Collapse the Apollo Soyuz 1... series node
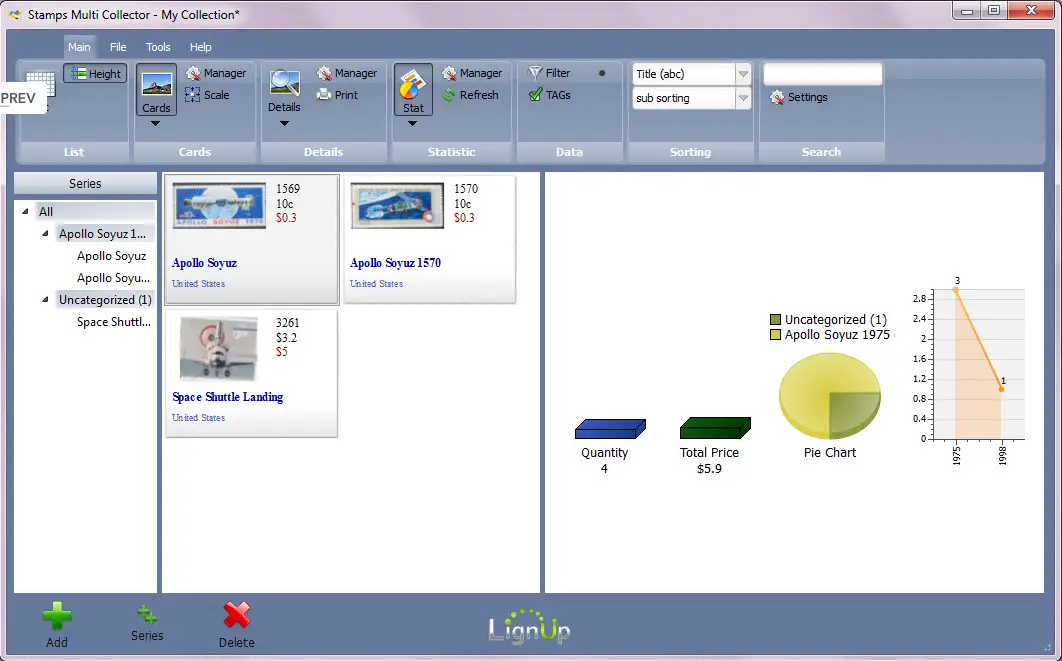 pyautogui.click(x=45, y=234)
